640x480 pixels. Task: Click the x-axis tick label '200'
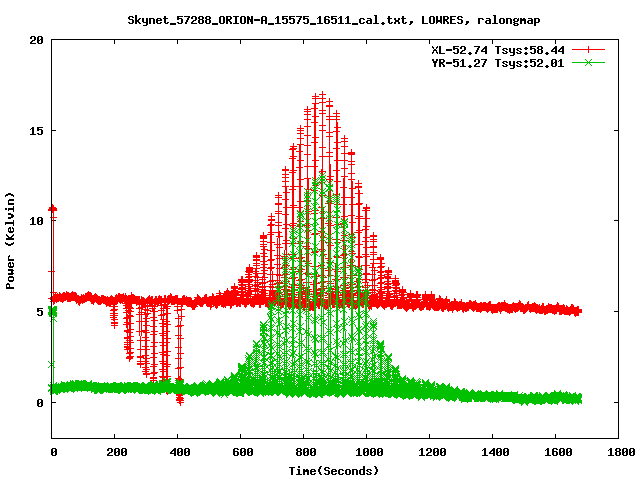[x=117, y=452]
